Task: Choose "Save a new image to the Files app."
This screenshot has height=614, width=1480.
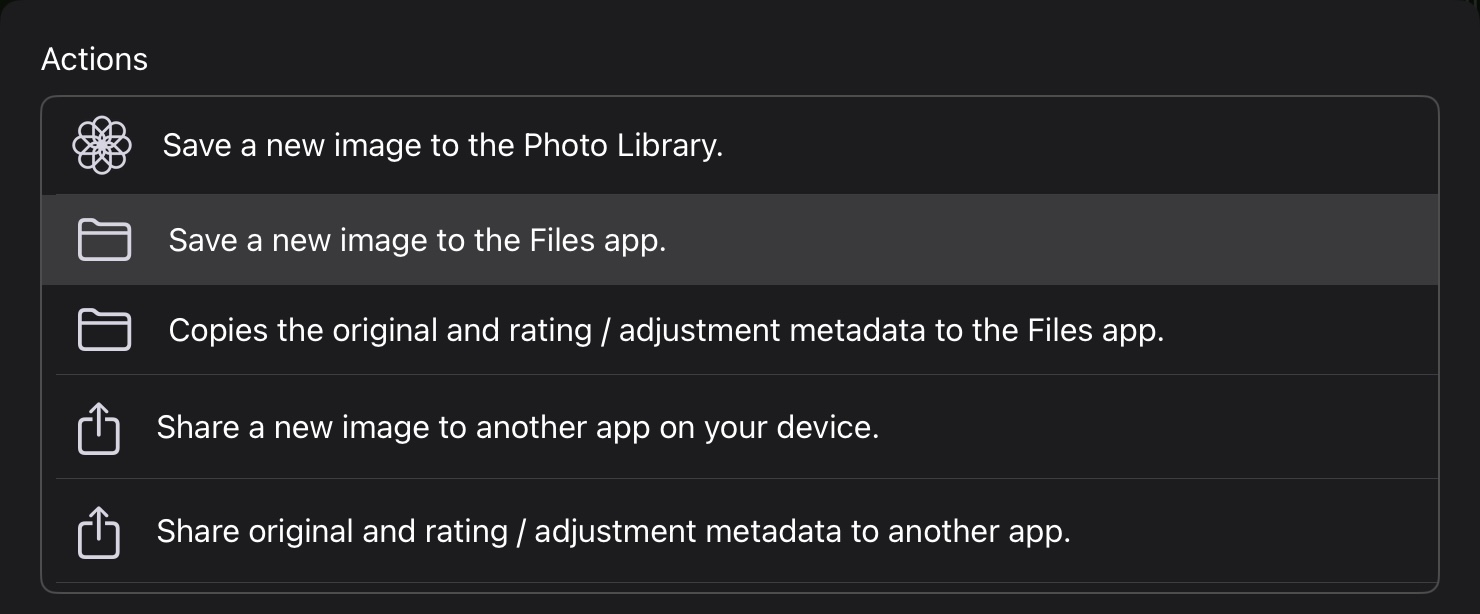Action: click(x=417, y=241)
